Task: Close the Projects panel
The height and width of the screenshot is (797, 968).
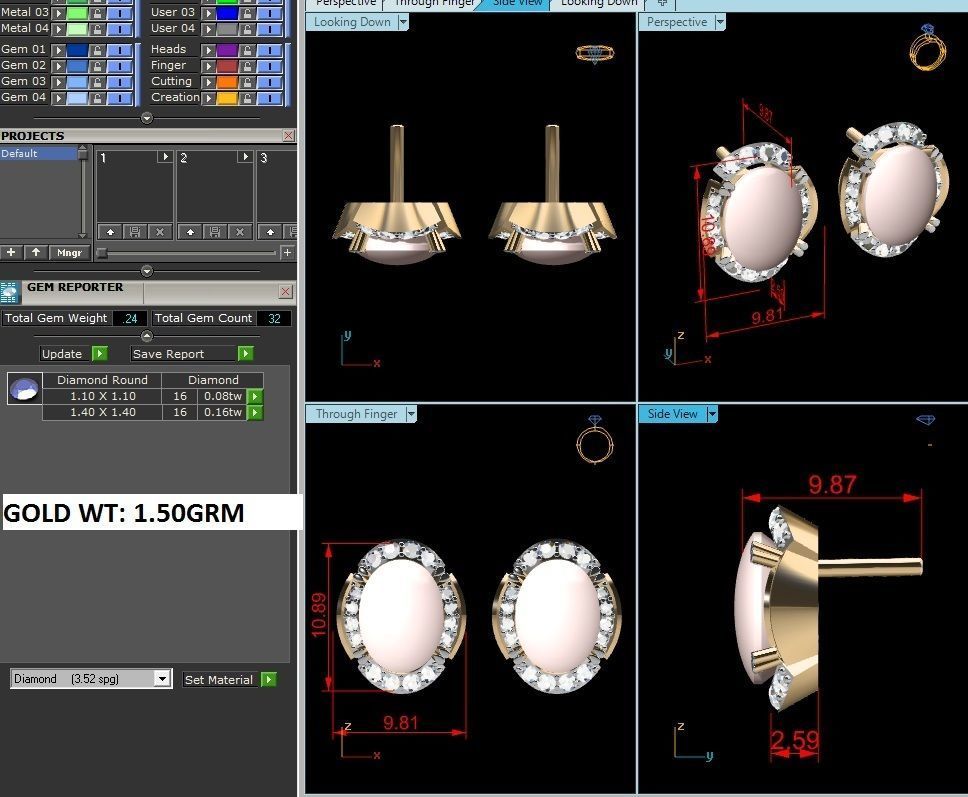Action: 288,135
